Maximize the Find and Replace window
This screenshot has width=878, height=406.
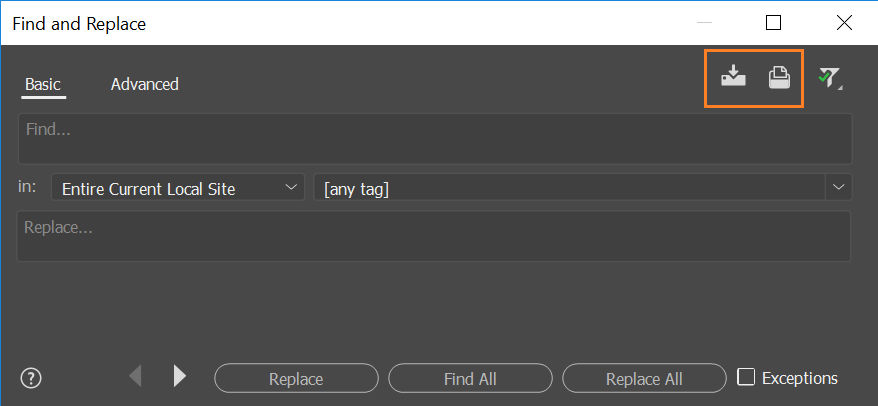[773, 22]
